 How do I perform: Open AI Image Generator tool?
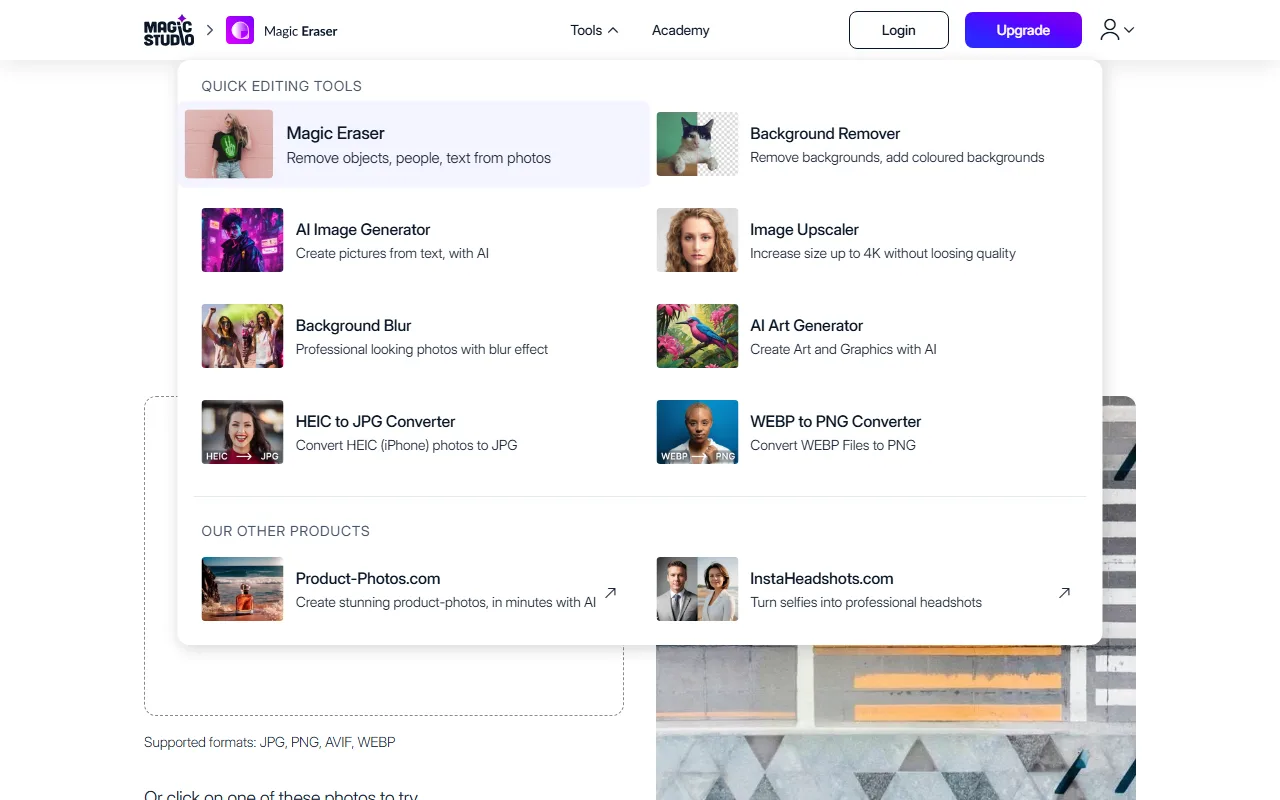(414, 240)
